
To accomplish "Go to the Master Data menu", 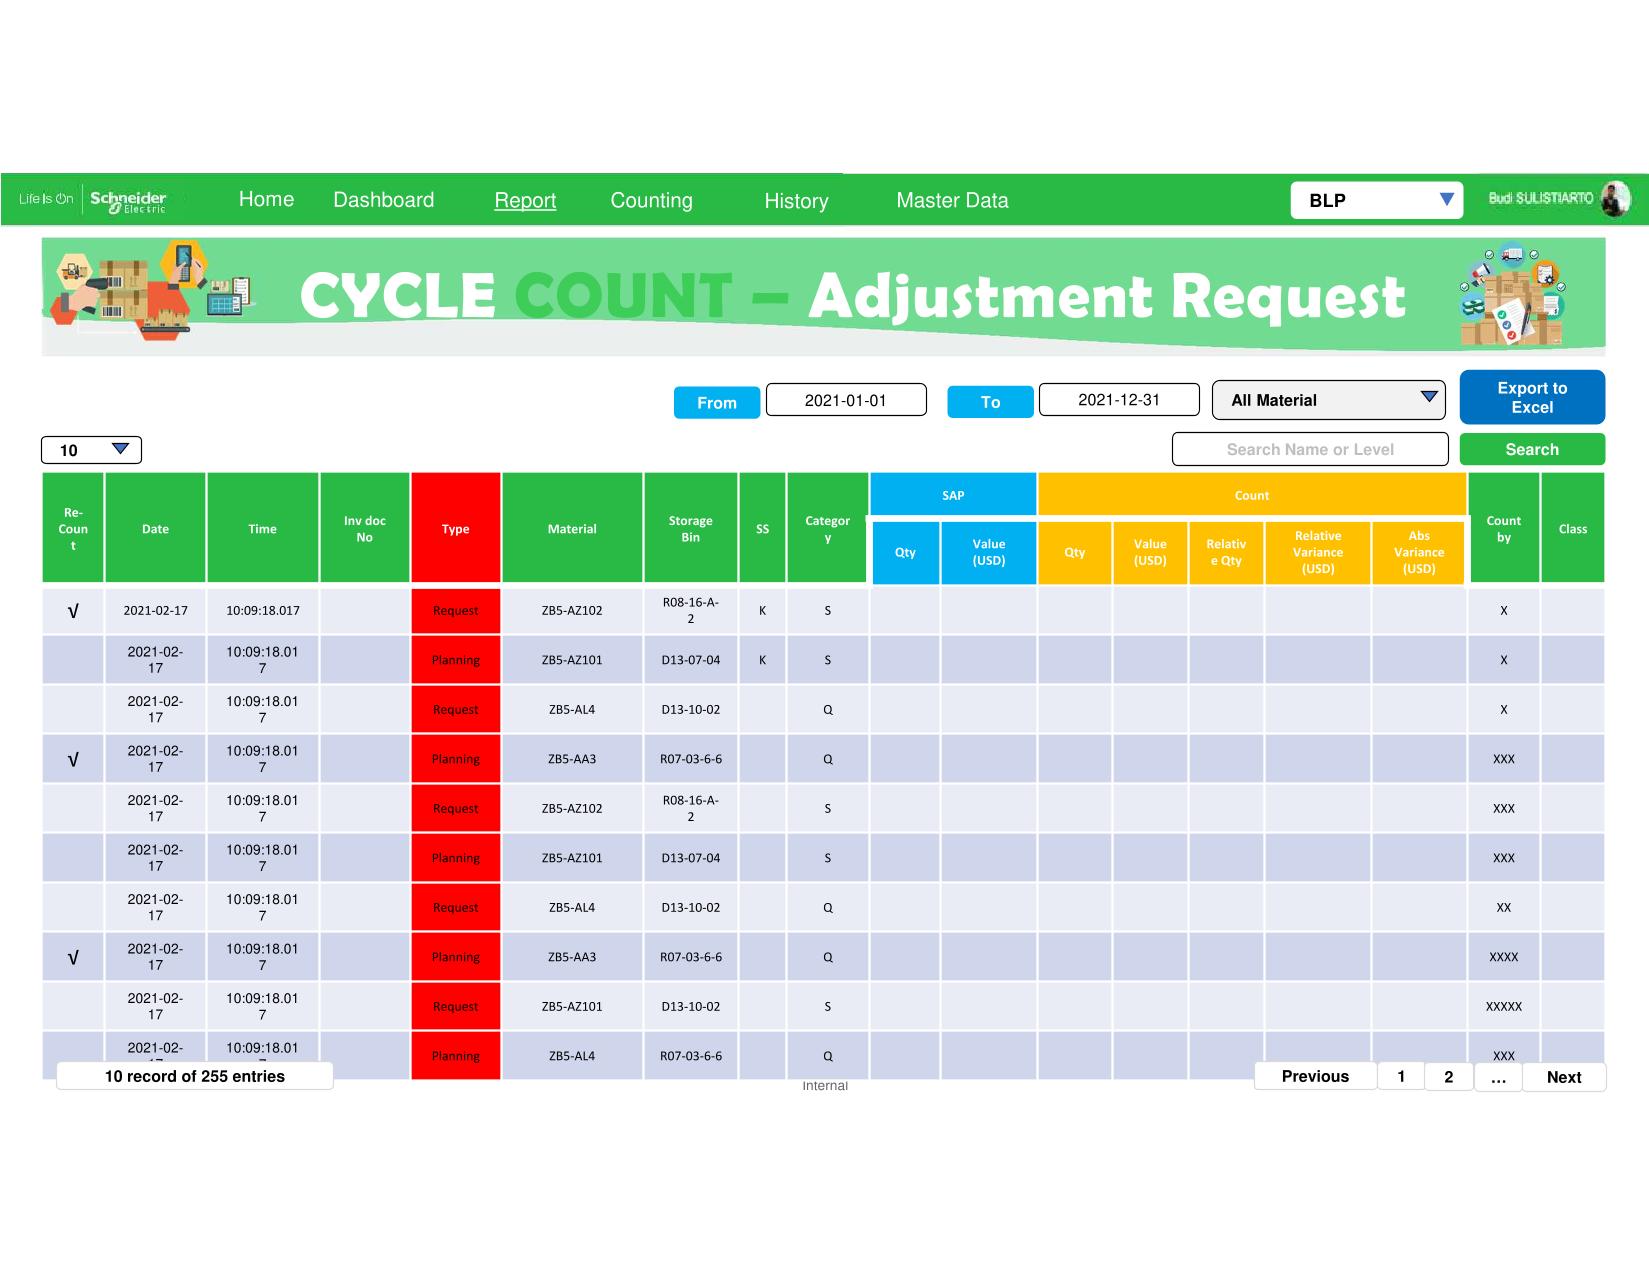I will (952, 201).
